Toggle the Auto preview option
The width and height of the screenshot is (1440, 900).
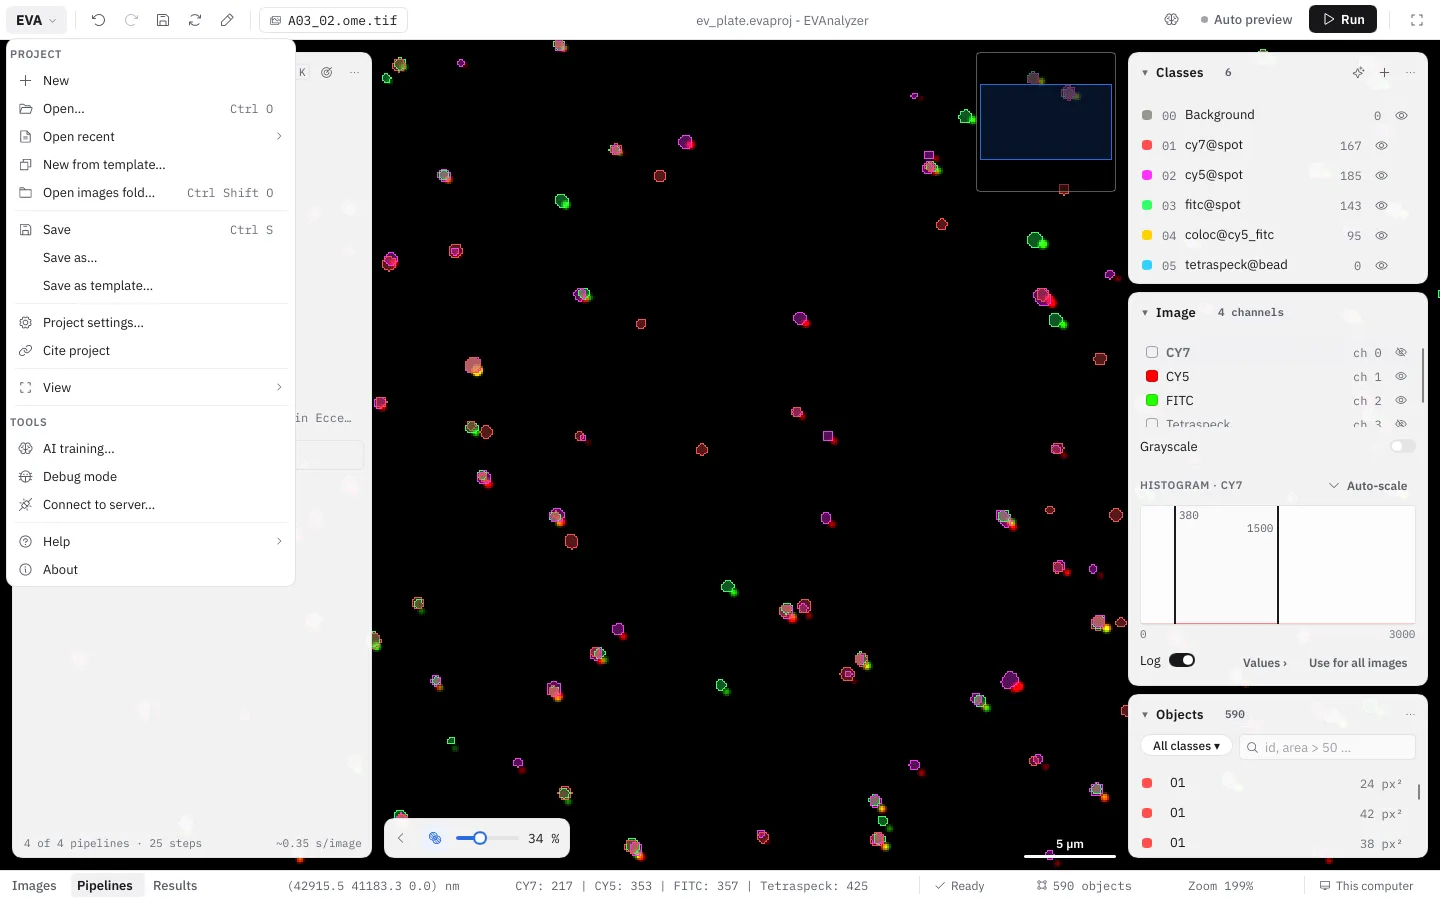1246,20
